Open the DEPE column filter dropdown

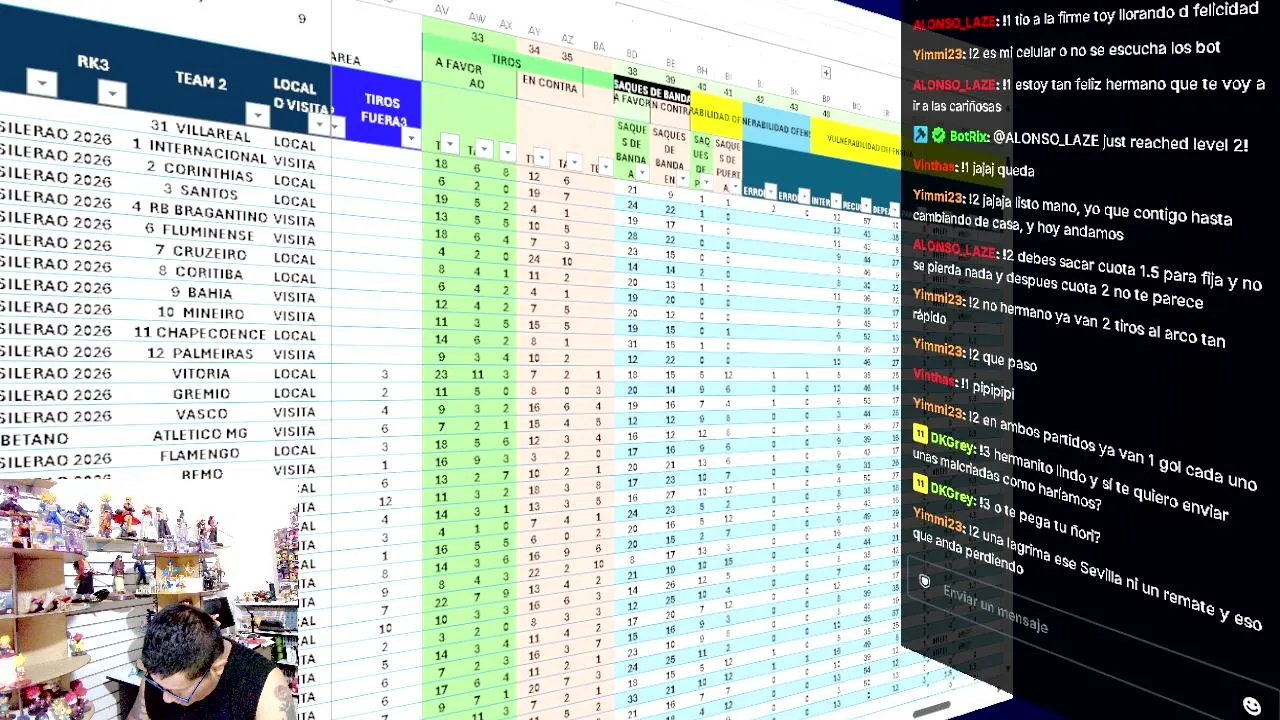[x=895, y=210]
